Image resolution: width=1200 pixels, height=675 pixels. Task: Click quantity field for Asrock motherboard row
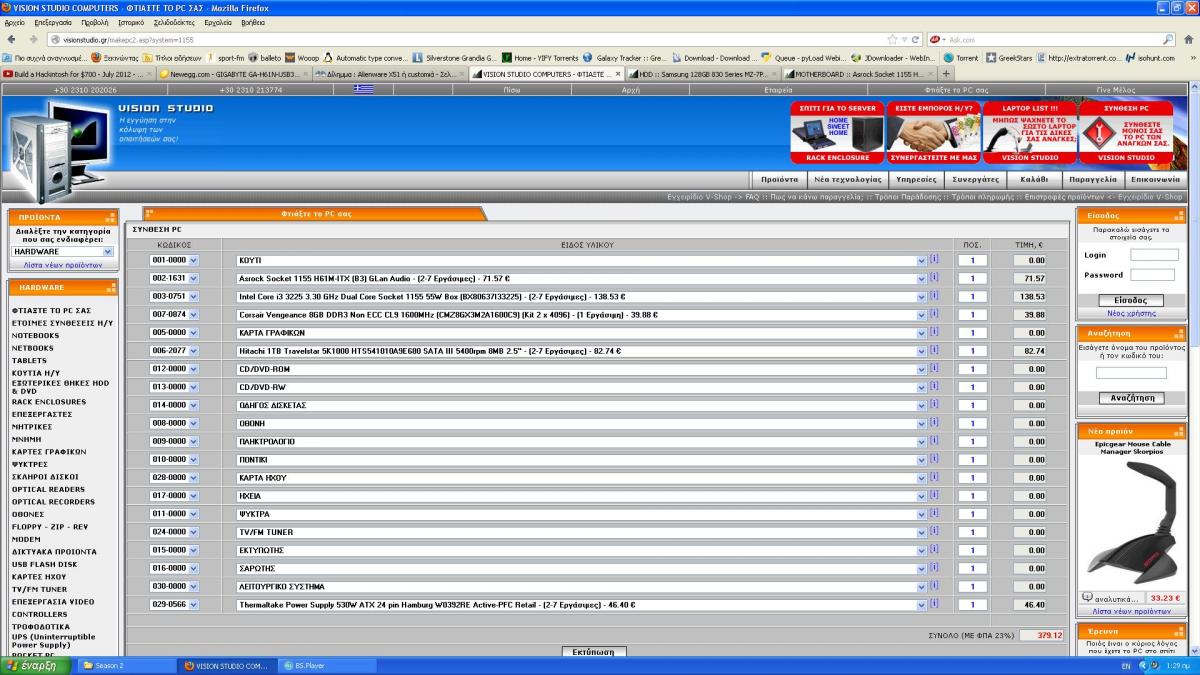(972, 278)
